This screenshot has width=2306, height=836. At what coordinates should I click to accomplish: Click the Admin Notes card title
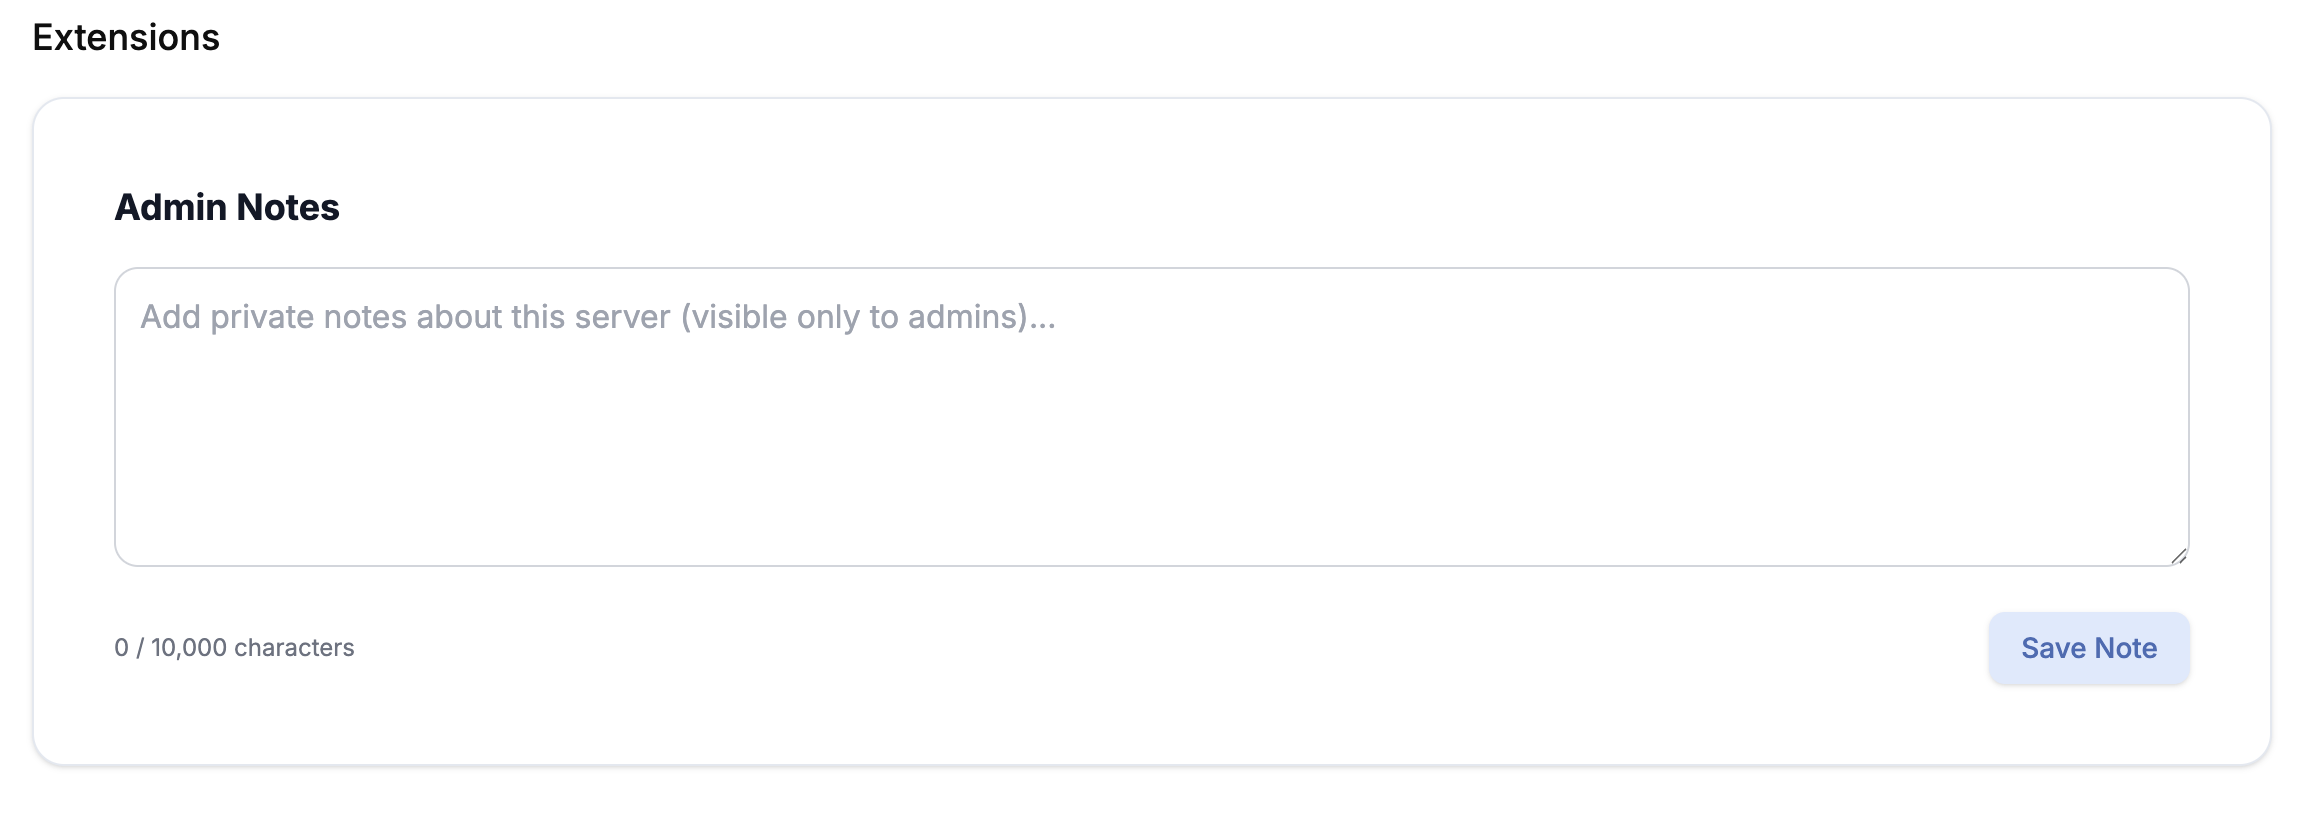pos(227,207)
